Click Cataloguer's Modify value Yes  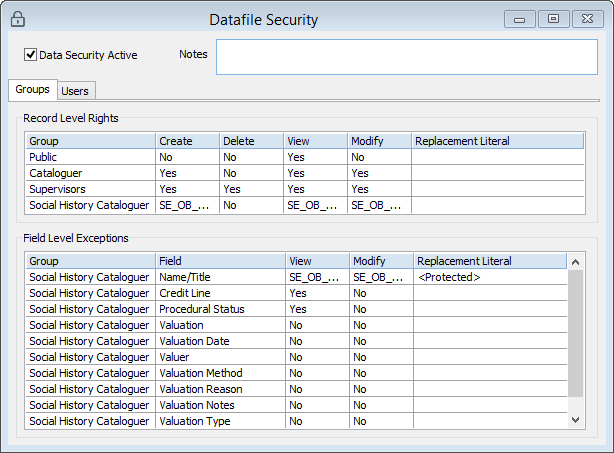click(x=379, y=173)
